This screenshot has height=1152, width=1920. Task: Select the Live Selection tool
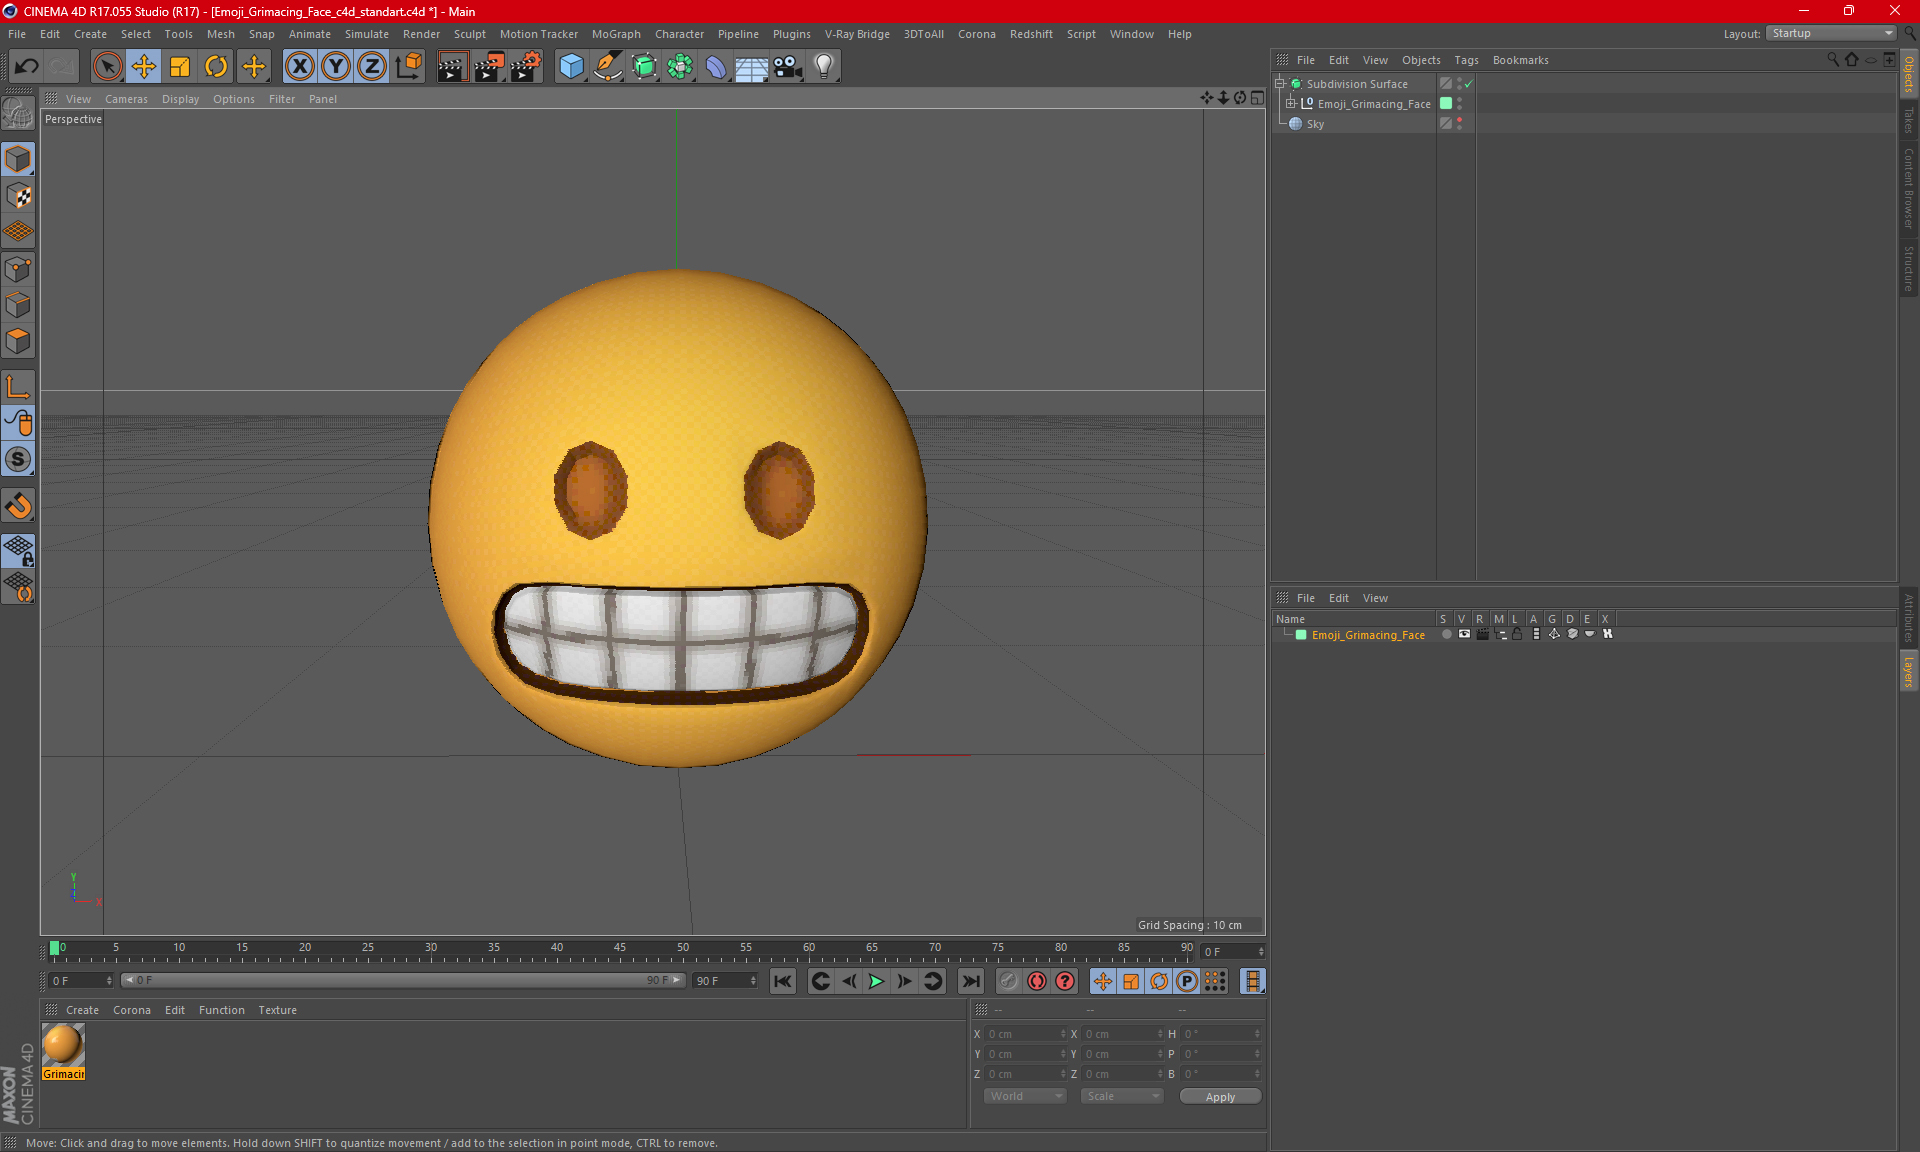click(107, 66)
